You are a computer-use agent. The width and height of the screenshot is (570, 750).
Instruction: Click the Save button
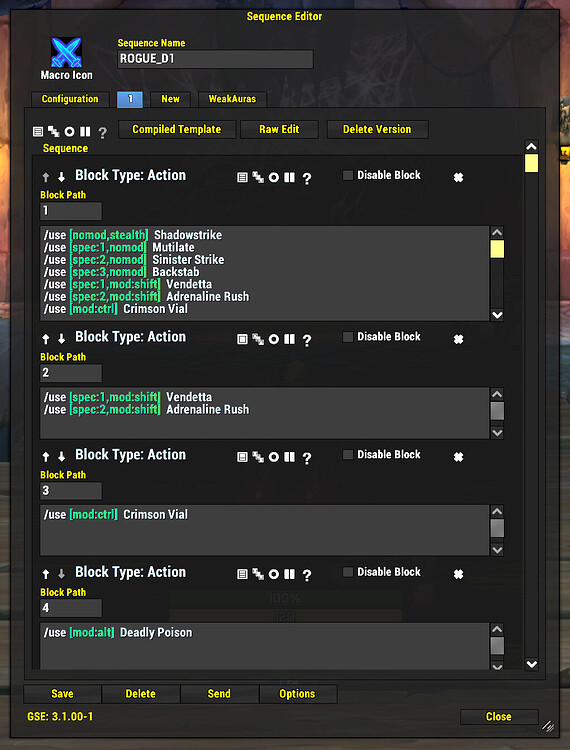tap(62, 694)
